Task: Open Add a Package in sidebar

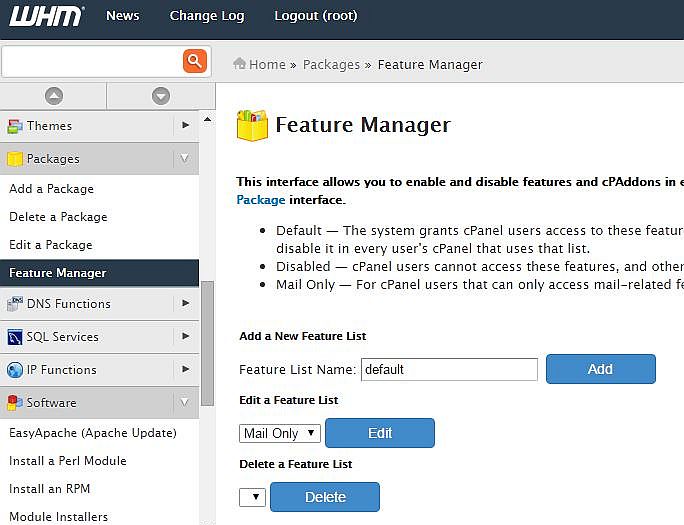Action: click(51, 189)
